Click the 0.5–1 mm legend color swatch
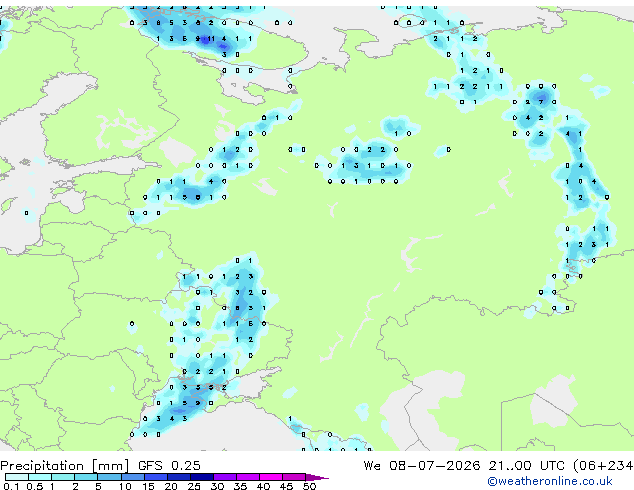 point(40,477)
